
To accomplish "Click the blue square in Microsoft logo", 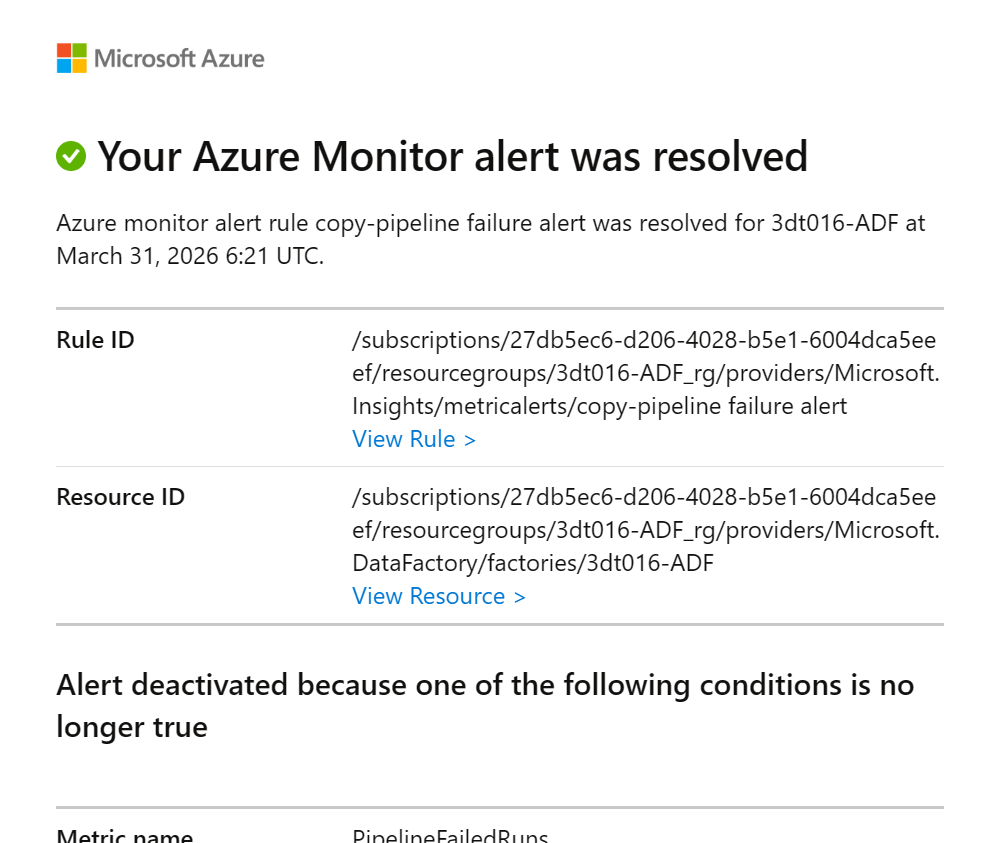I will point(64,66).
